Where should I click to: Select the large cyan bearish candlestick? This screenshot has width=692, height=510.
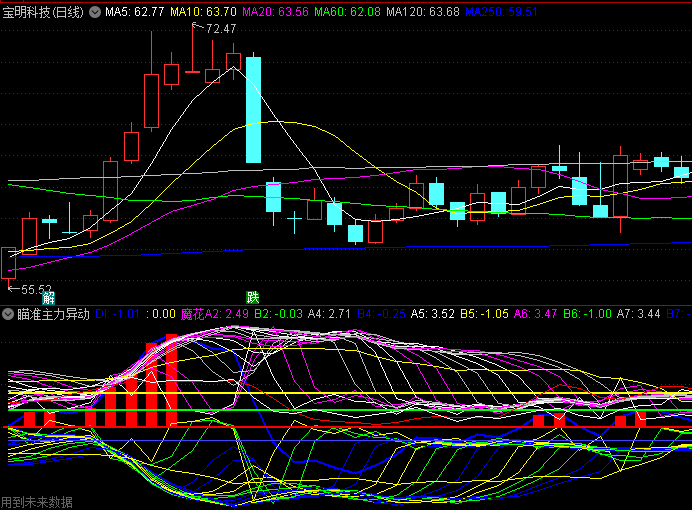coord(253,109)
